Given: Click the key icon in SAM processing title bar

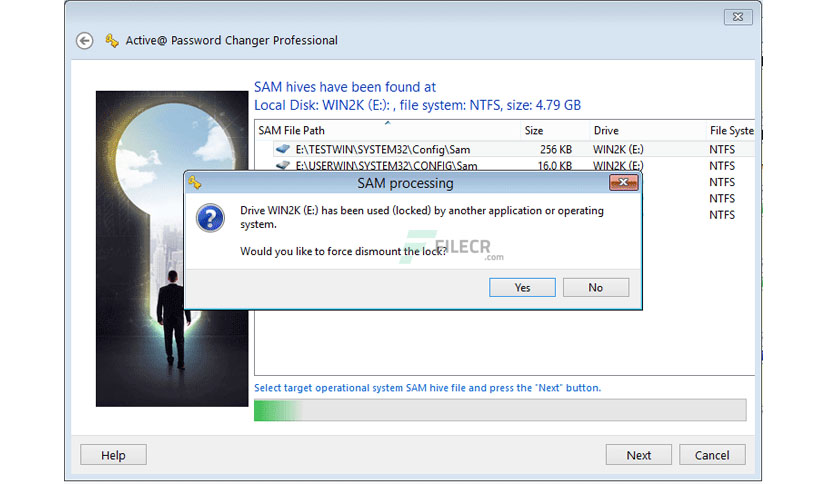Looking at the screenshot, I should pos(195,183).
